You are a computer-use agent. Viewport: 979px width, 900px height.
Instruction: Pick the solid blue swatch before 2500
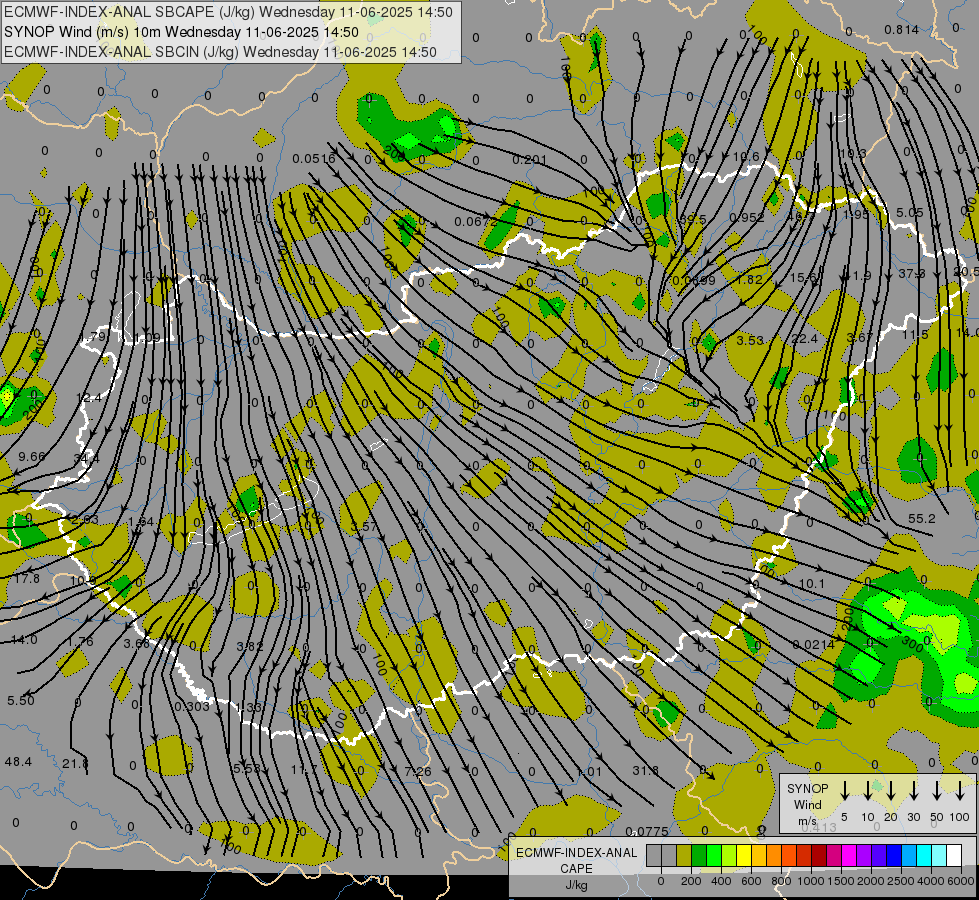coord(893,856)
